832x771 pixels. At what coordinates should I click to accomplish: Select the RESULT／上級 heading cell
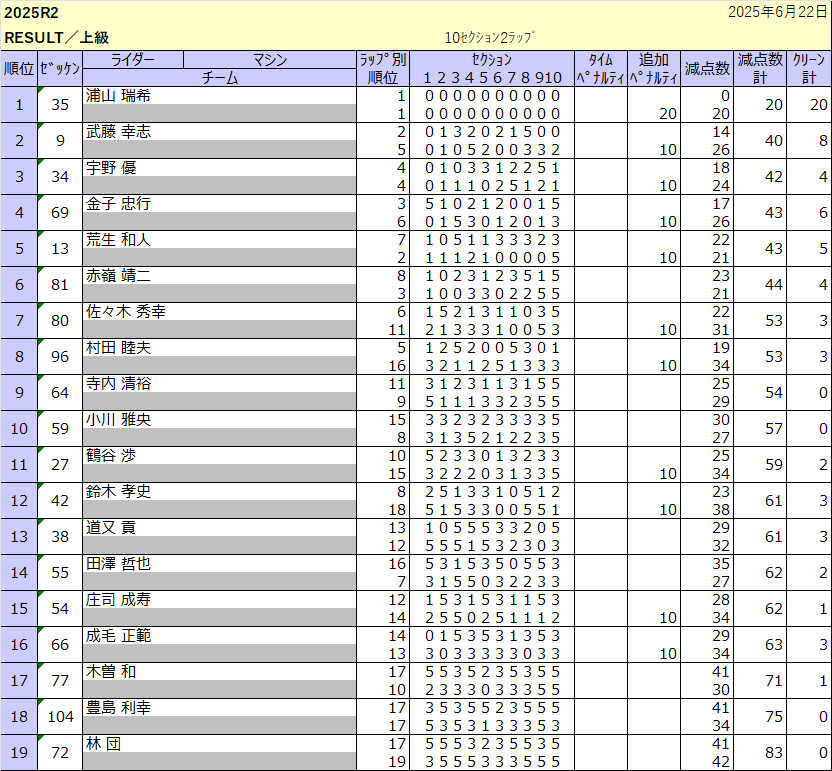coord(57,38)
